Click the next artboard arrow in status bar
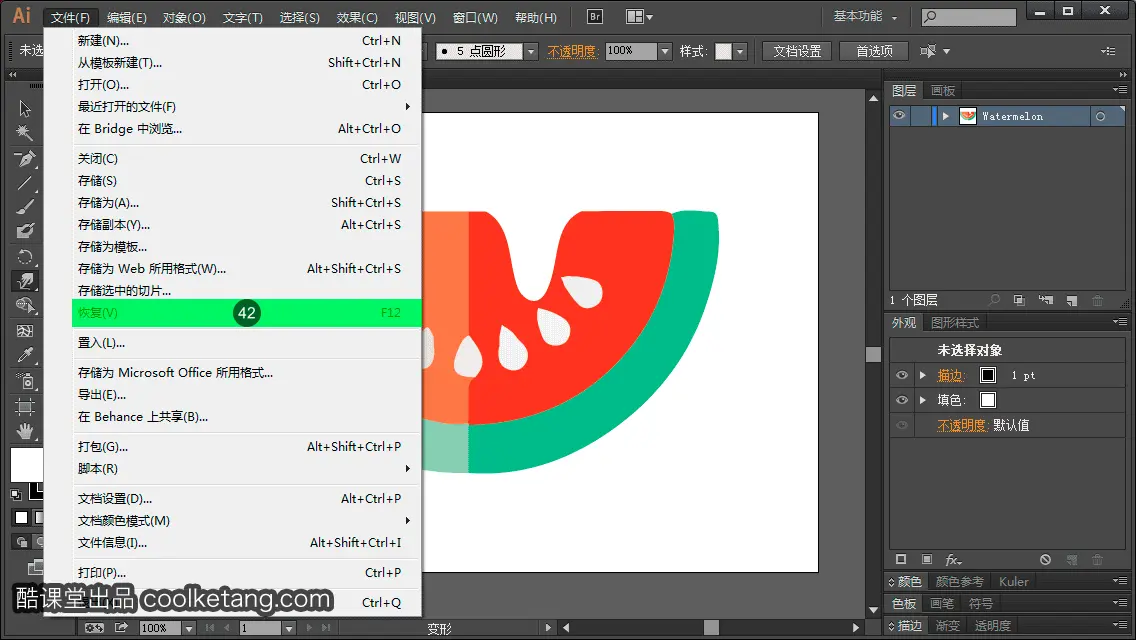The width and height of the screenshot is (1136, 640). [309, 628]
